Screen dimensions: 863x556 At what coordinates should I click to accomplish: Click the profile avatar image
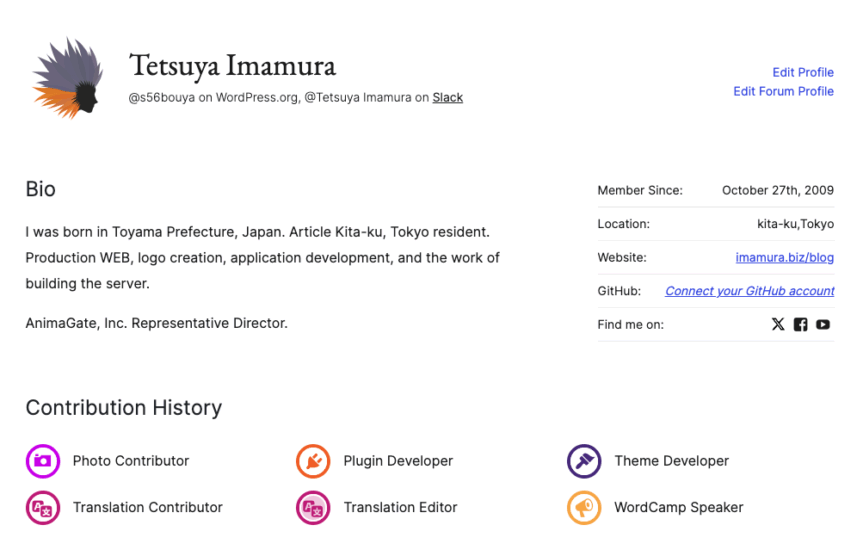click(67, 78)
